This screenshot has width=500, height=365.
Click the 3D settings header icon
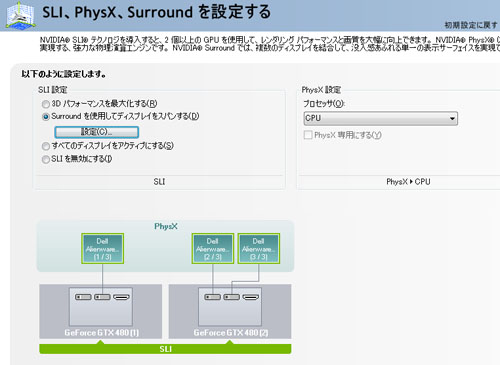pos(21,16)
